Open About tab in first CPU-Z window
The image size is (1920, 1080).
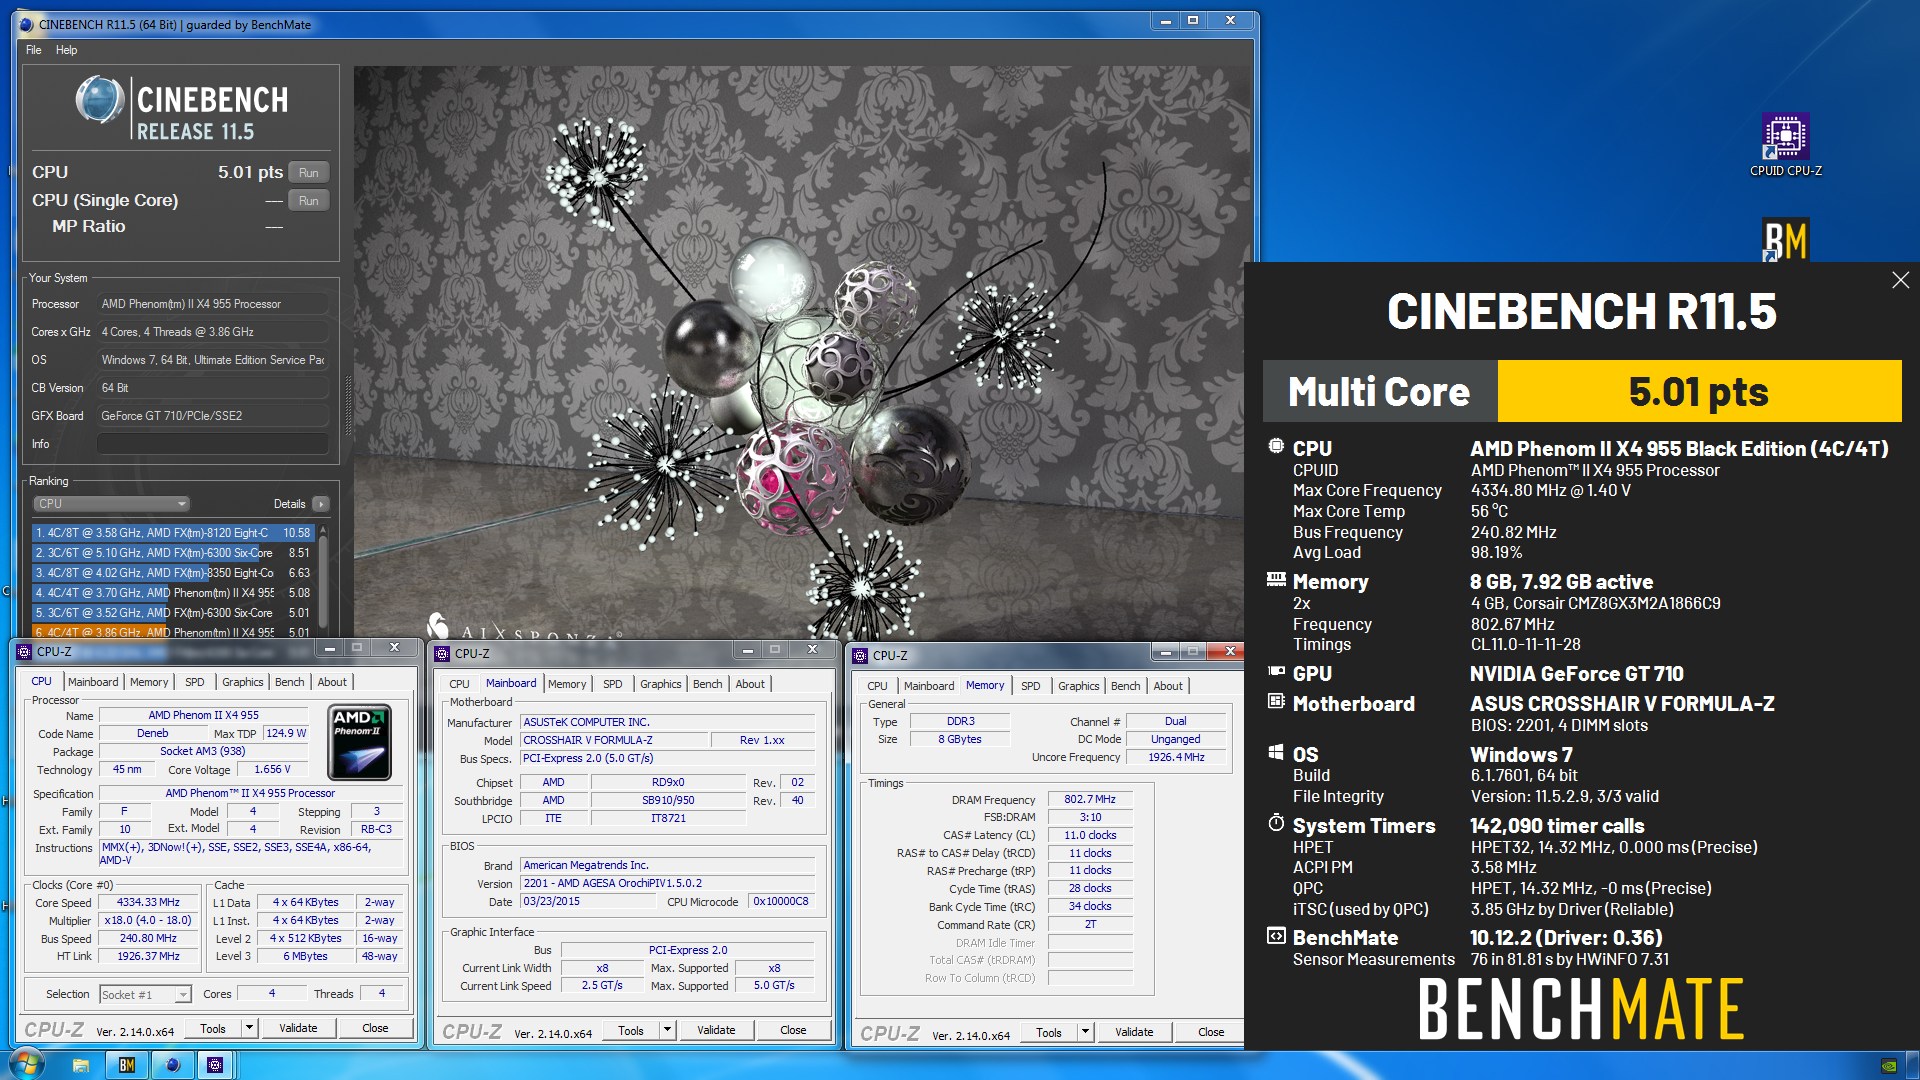tap(332, 682)
